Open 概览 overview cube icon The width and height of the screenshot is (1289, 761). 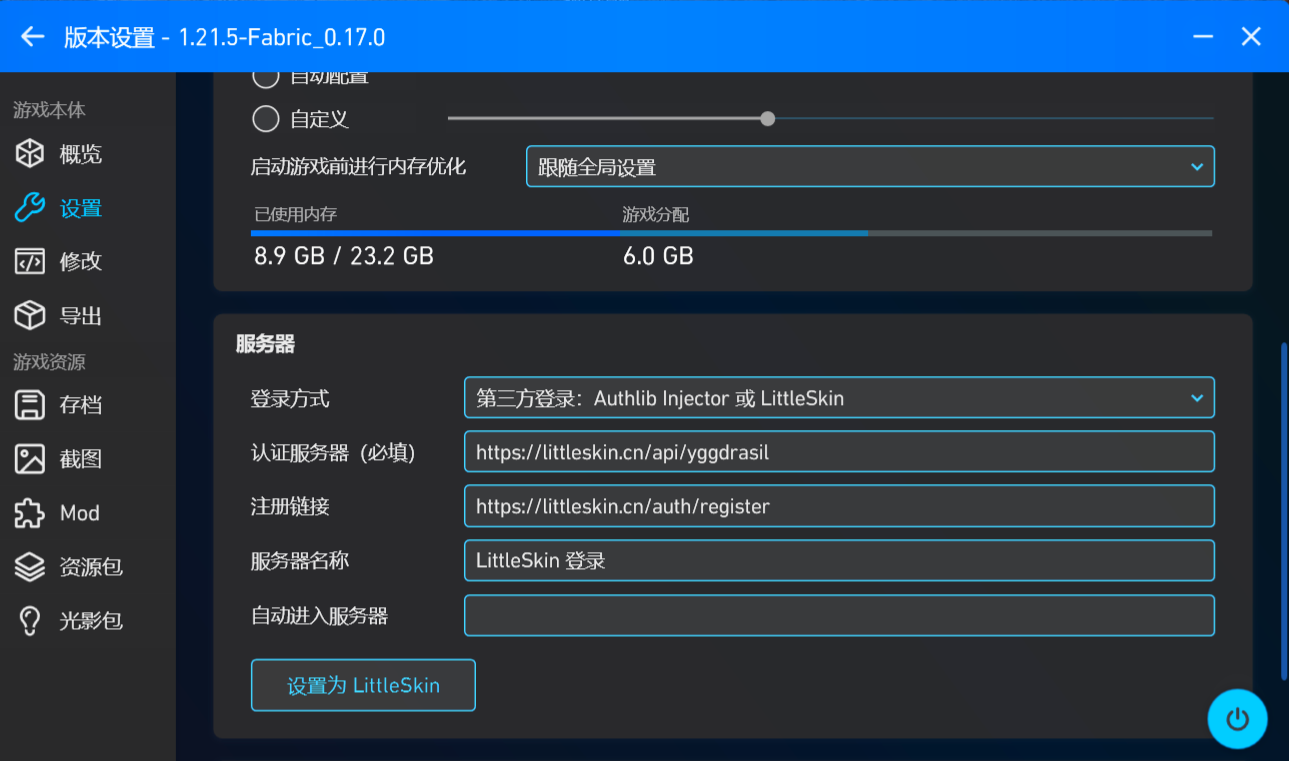point(29,154)
